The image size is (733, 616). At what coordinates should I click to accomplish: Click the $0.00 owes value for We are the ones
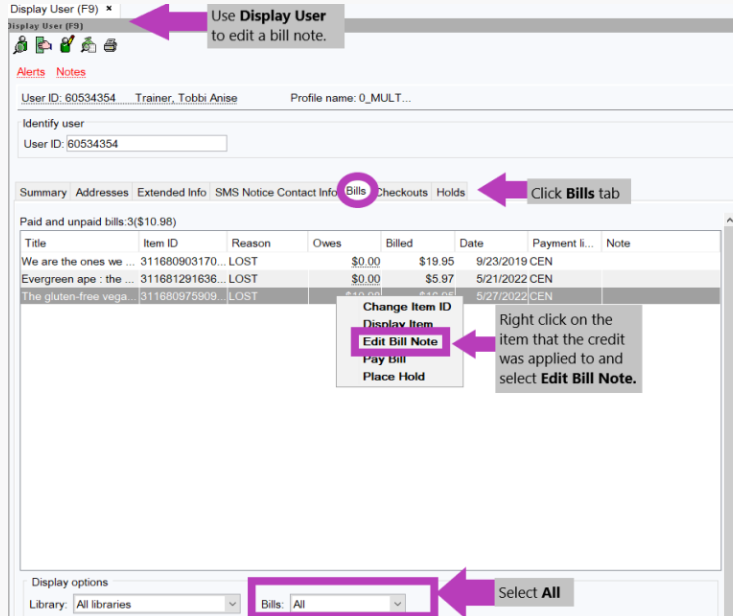point(366,261)
